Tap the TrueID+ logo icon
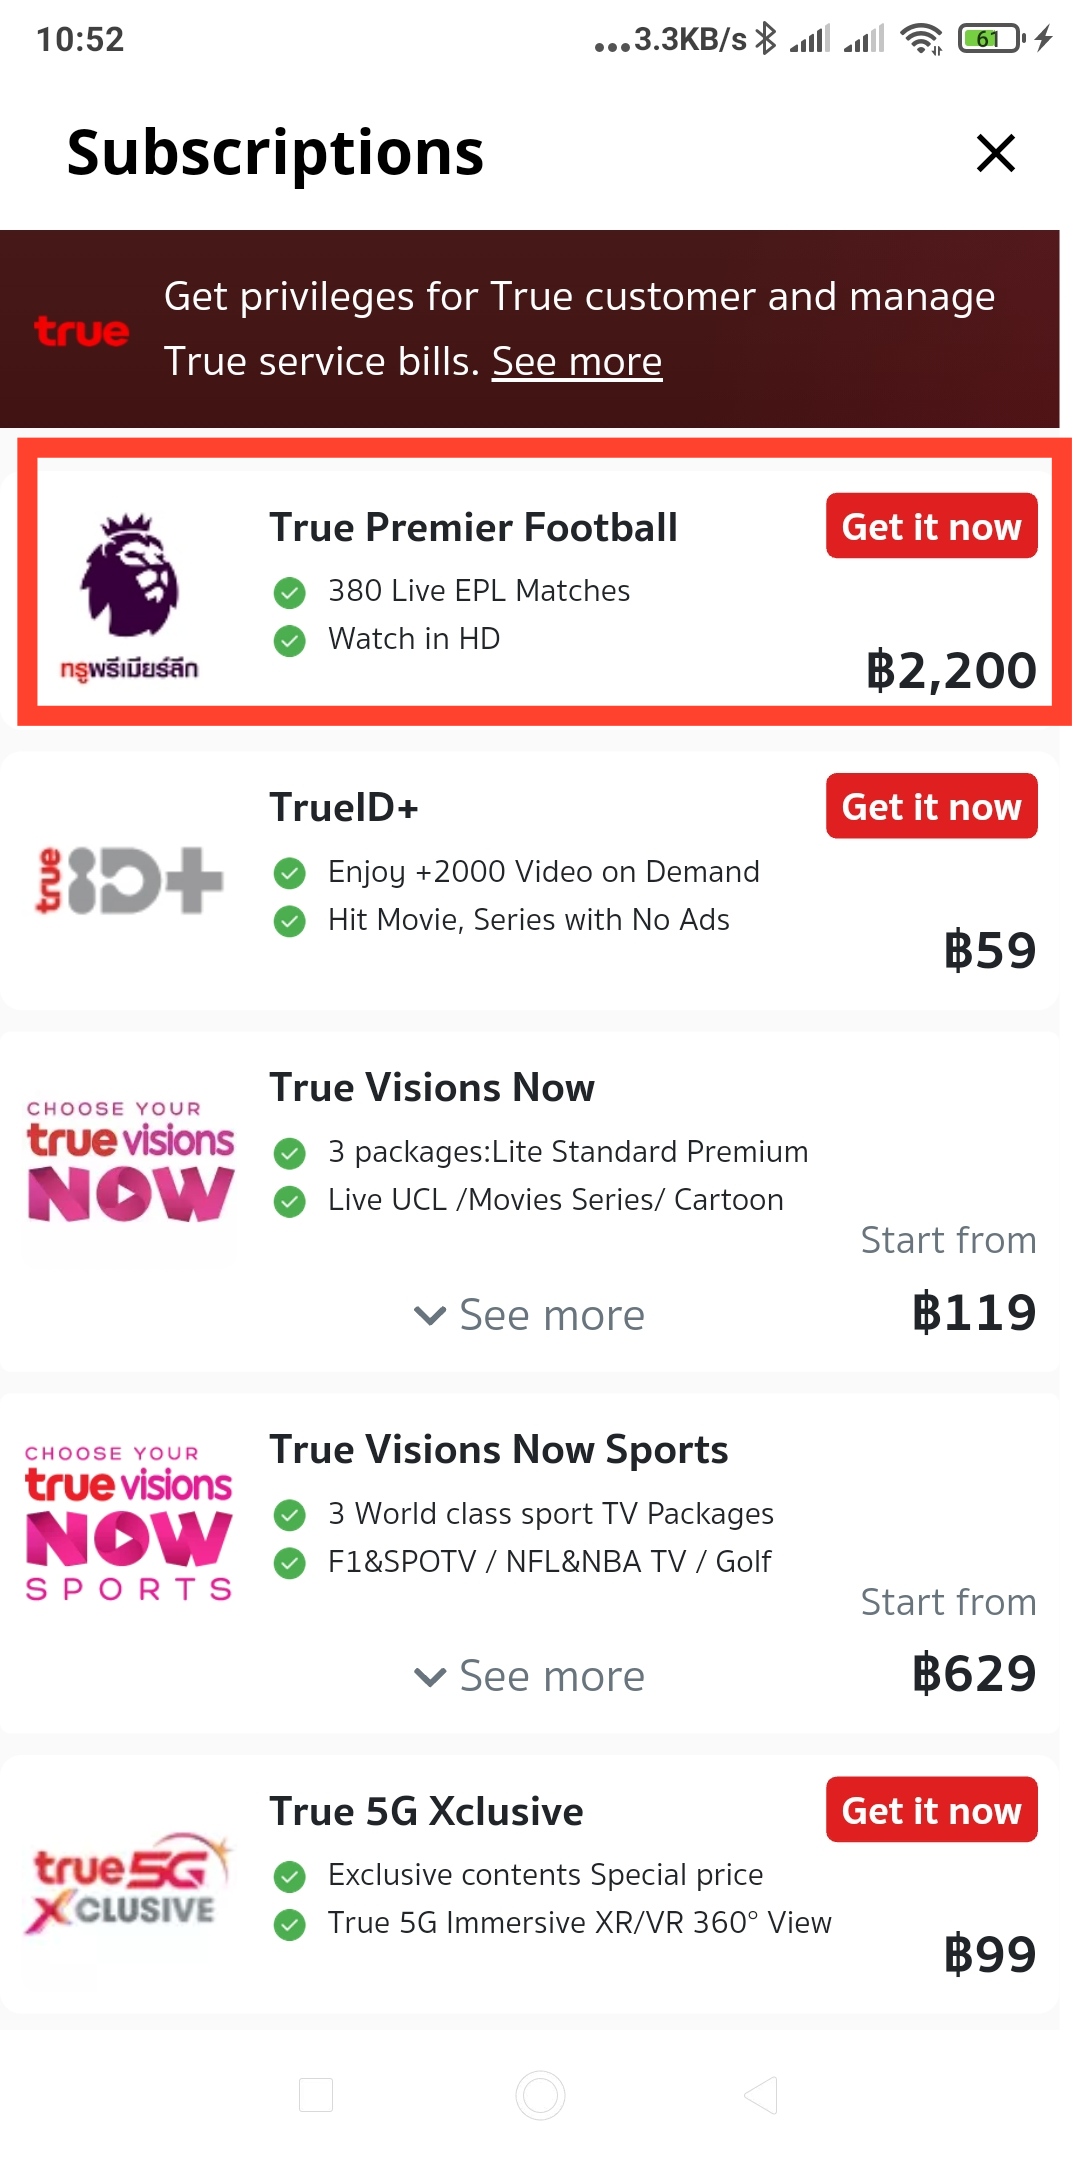 pos(129,880)
